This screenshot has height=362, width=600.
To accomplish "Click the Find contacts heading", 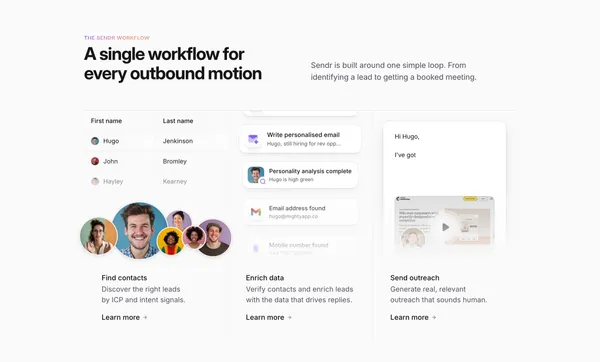I will 124,278.
